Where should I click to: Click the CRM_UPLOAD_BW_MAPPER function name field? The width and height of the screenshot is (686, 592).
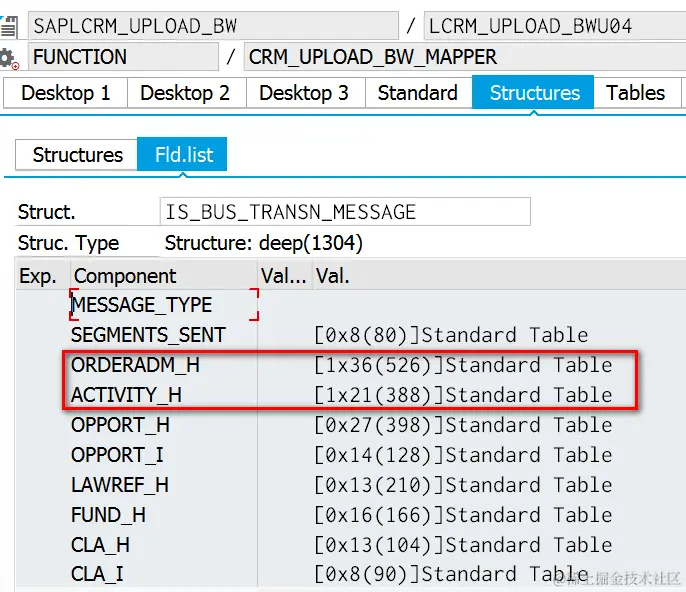[465, 57]
